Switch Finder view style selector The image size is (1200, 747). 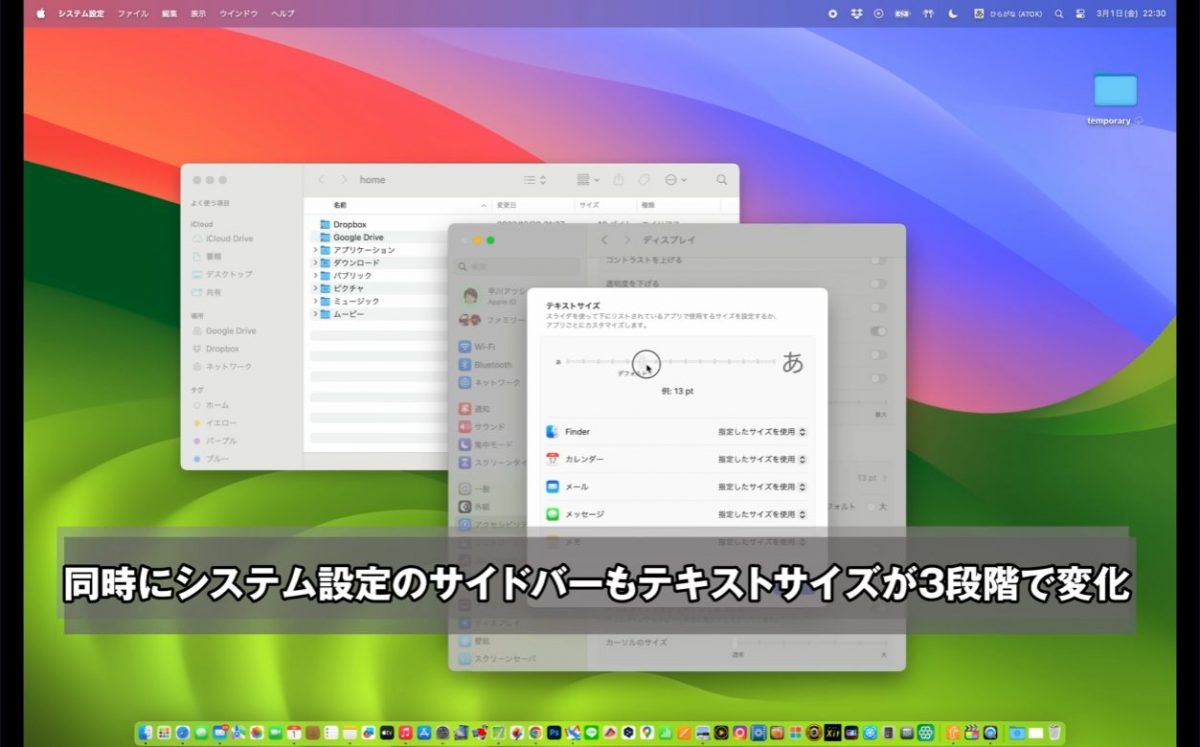tap(536, 180)
